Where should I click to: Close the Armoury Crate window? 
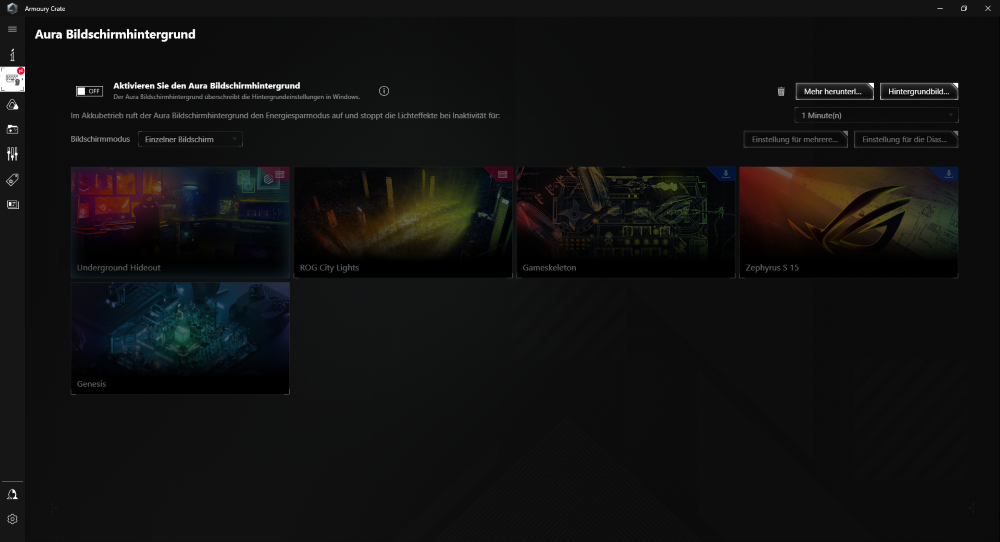click(987, 8)
